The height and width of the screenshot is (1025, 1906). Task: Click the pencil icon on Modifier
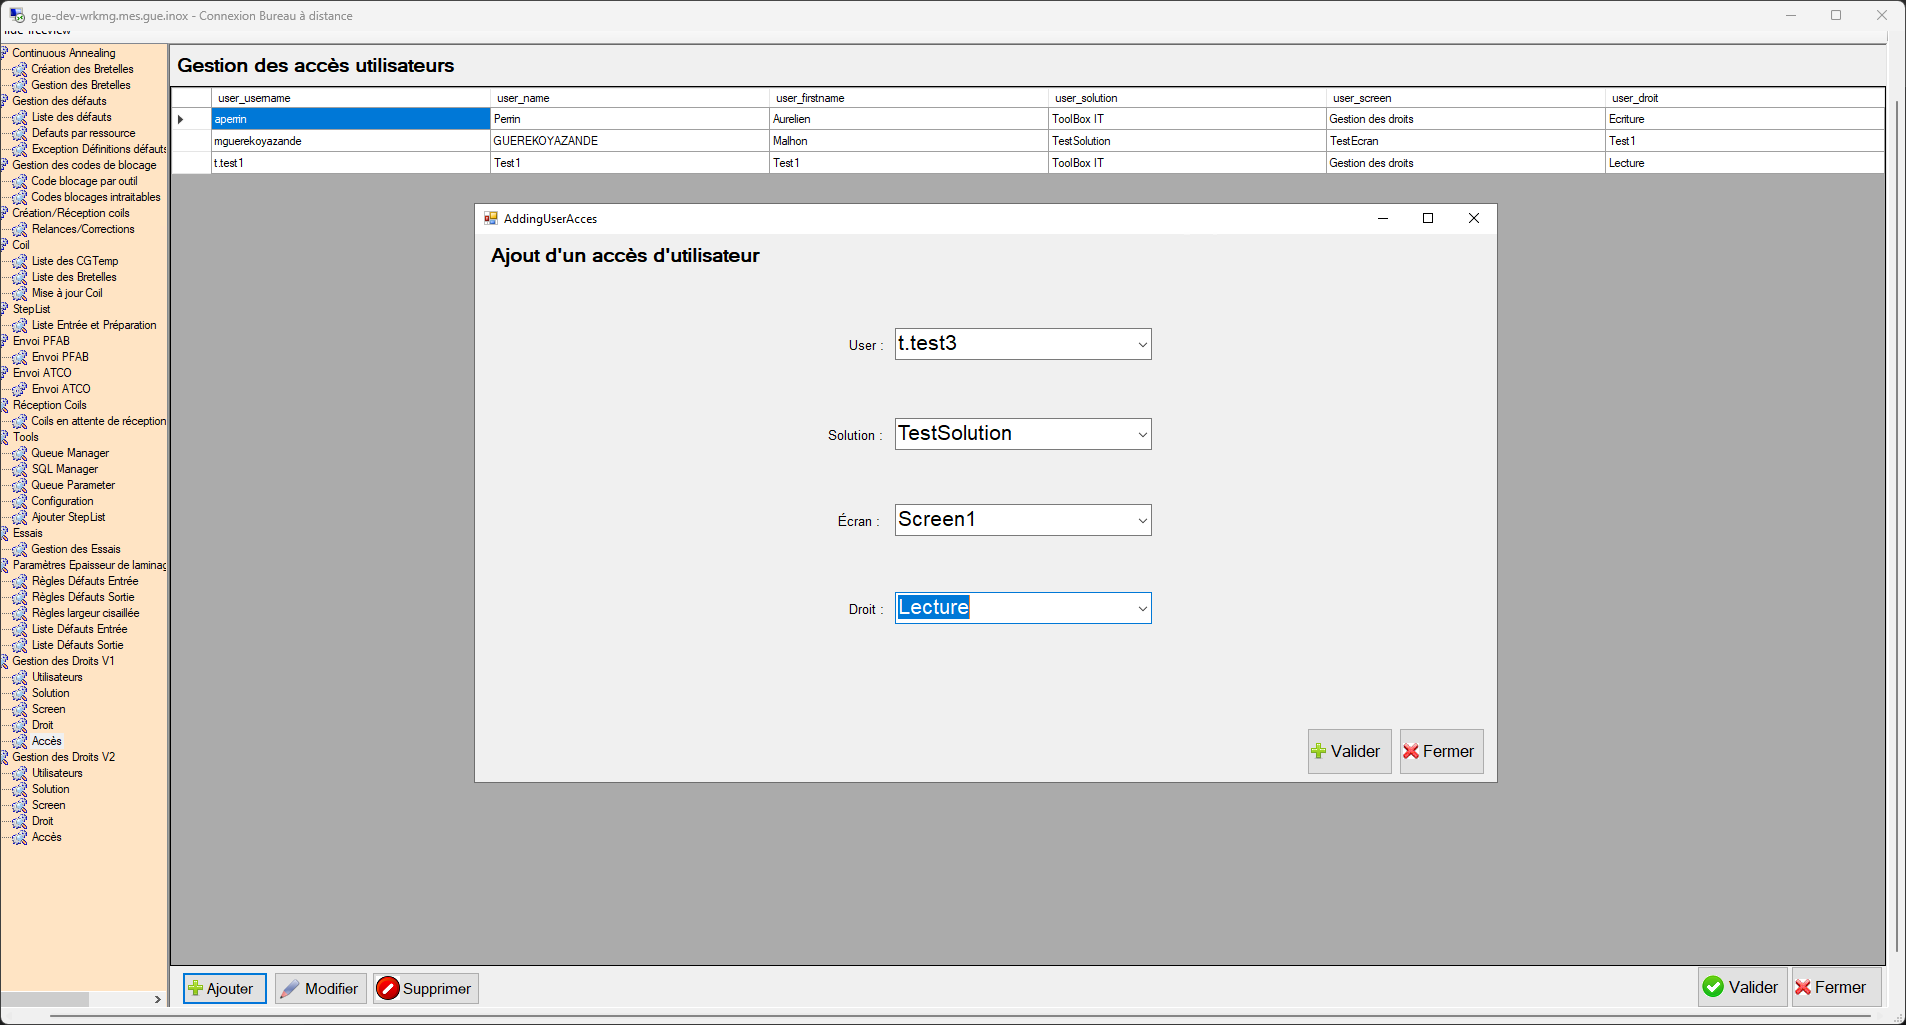click(x=290, y=989)
